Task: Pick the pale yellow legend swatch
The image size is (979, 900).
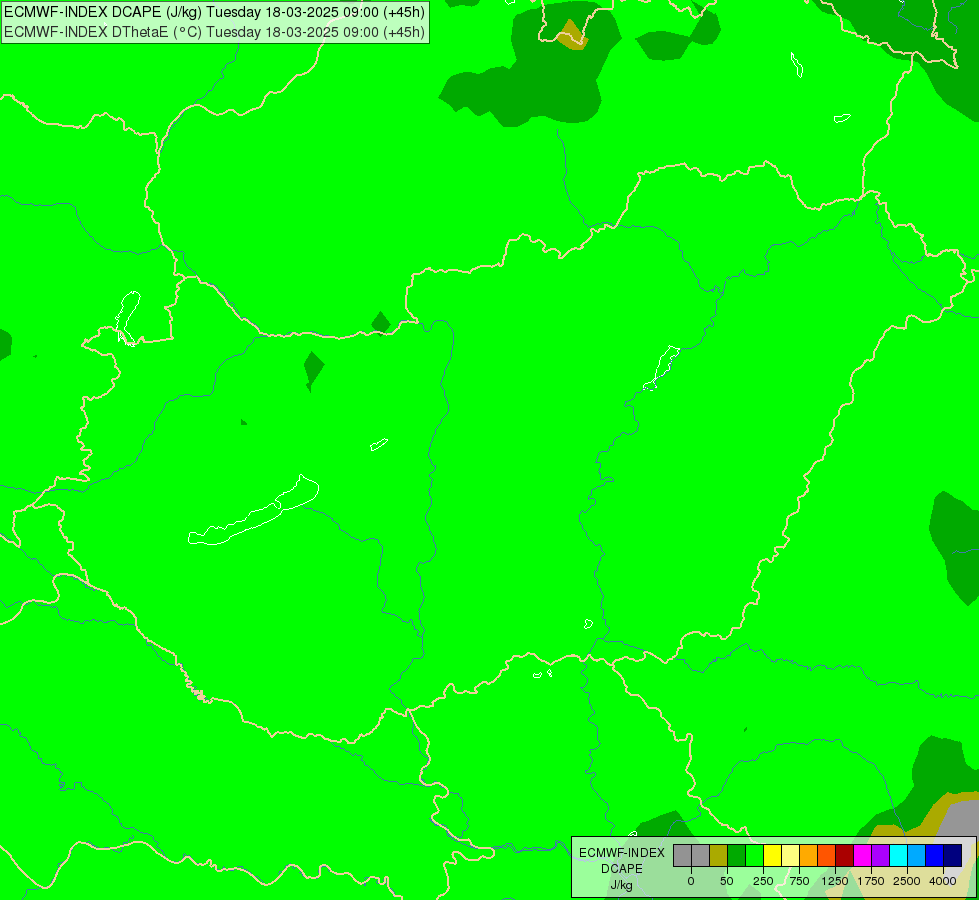Action: (x=790, y=855)
